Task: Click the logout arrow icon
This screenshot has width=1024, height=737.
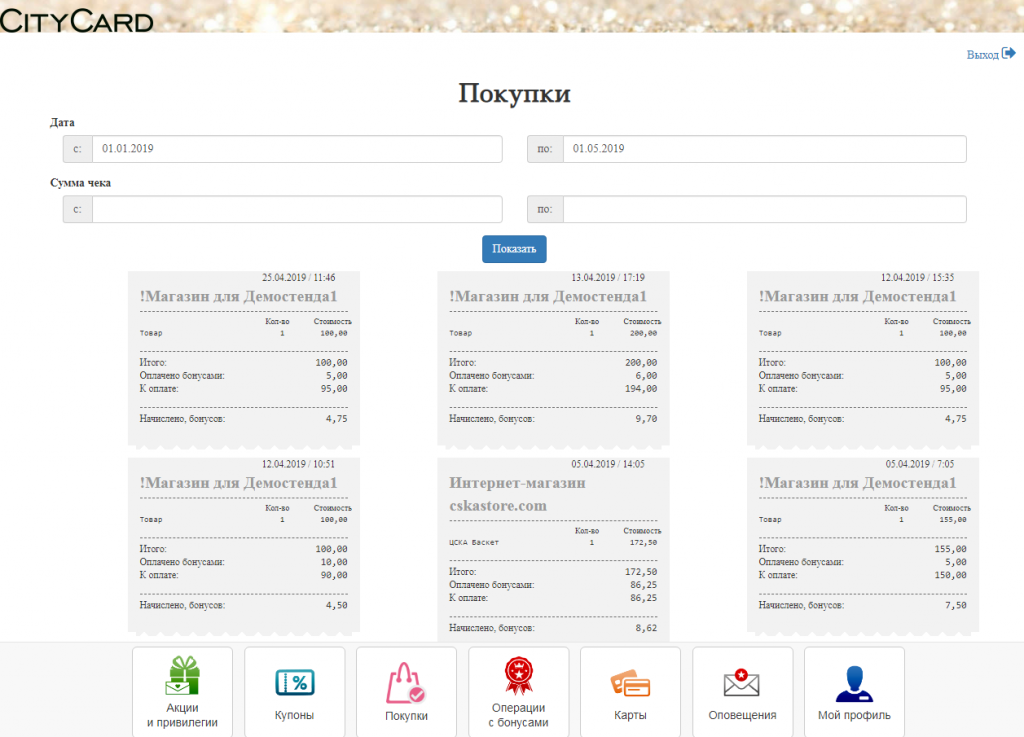Action: [x=1009, y=54]
